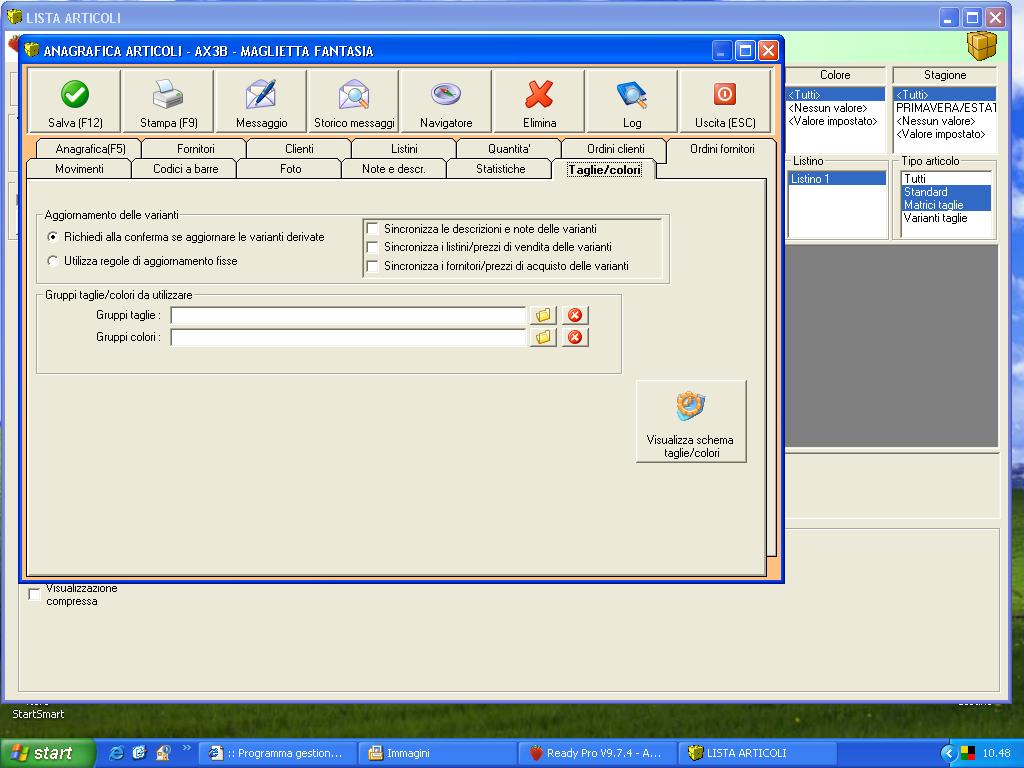Open the Clienti tab
This screenshot has height=768, width=1024.
coord(299,149)
